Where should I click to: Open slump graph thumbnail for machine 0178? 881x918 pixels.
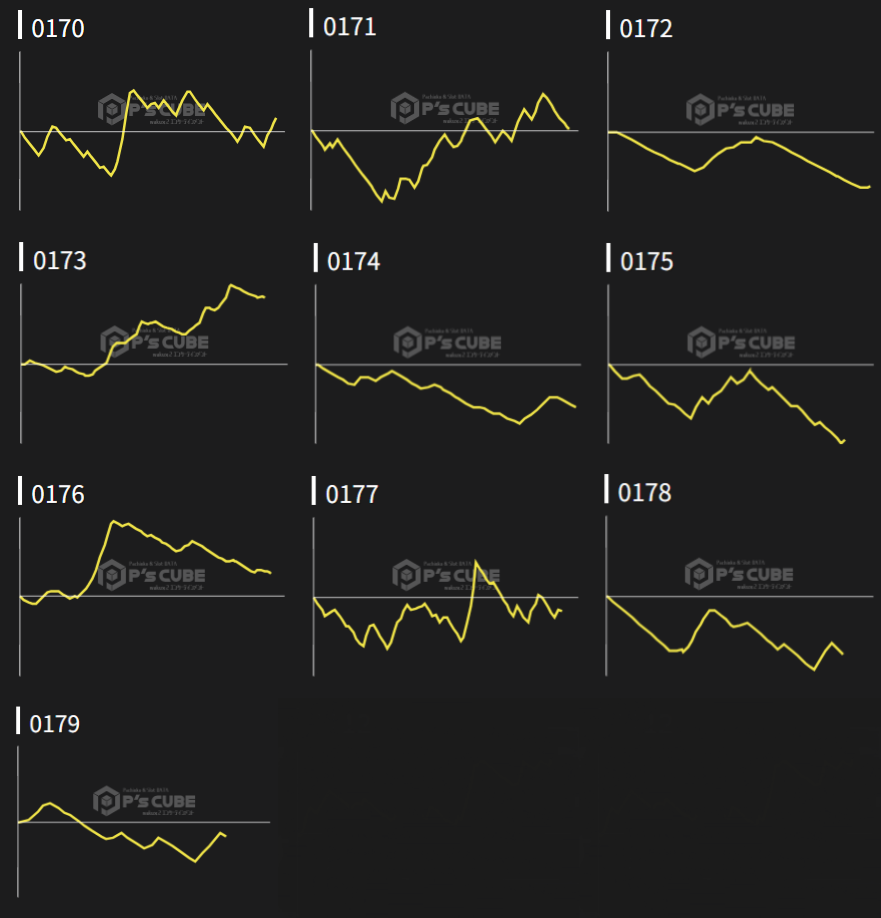click(x=739, y=596)
